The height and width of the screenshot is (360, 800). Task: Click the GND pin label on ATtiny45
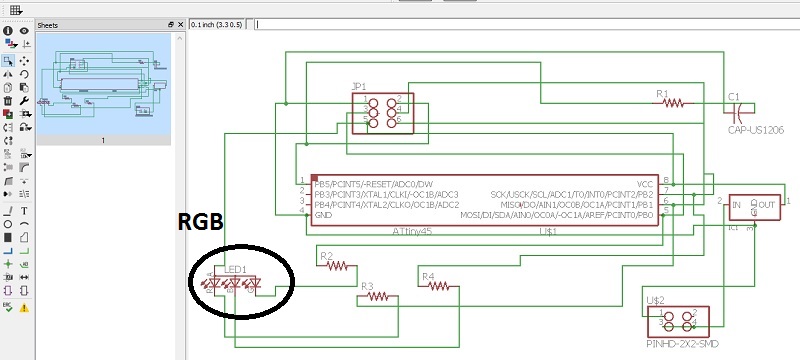pyautogui.click(x=323, y=215)
